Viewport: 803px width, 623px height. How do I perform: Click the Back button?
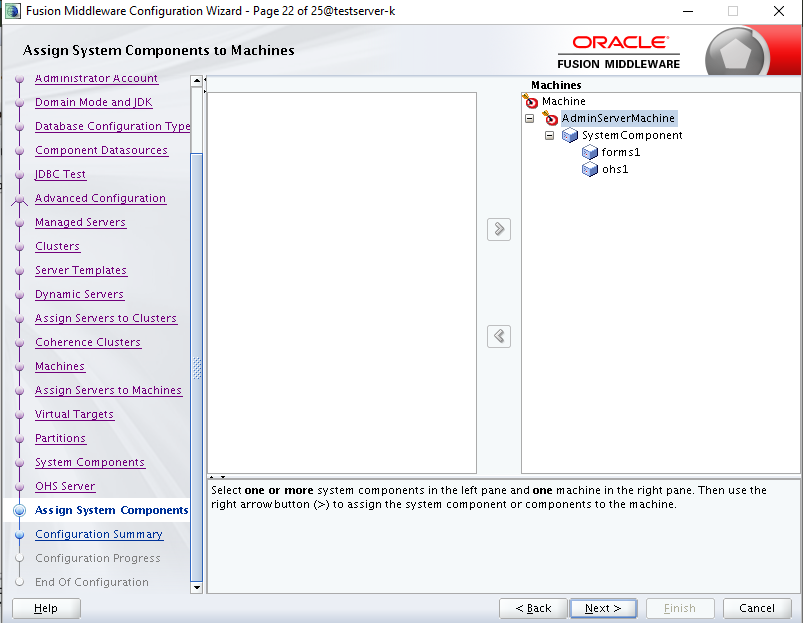click(x=533, y=608)
